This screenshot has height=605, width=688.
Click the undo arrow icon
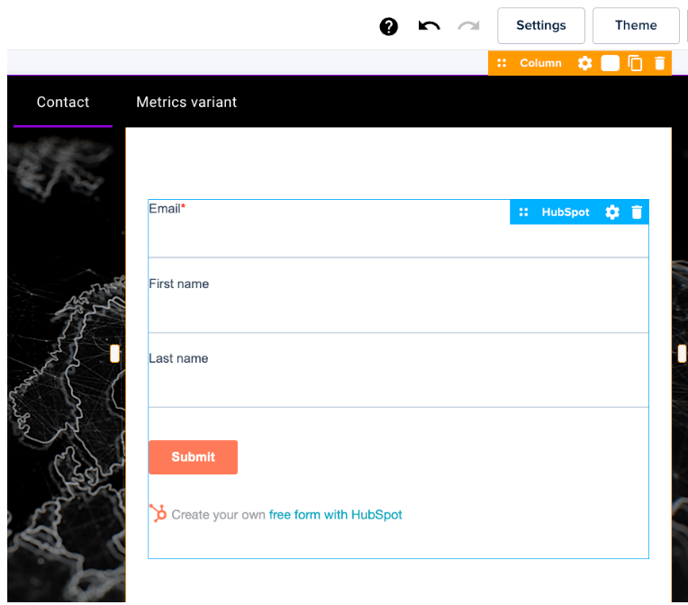(x=429, y=26)
